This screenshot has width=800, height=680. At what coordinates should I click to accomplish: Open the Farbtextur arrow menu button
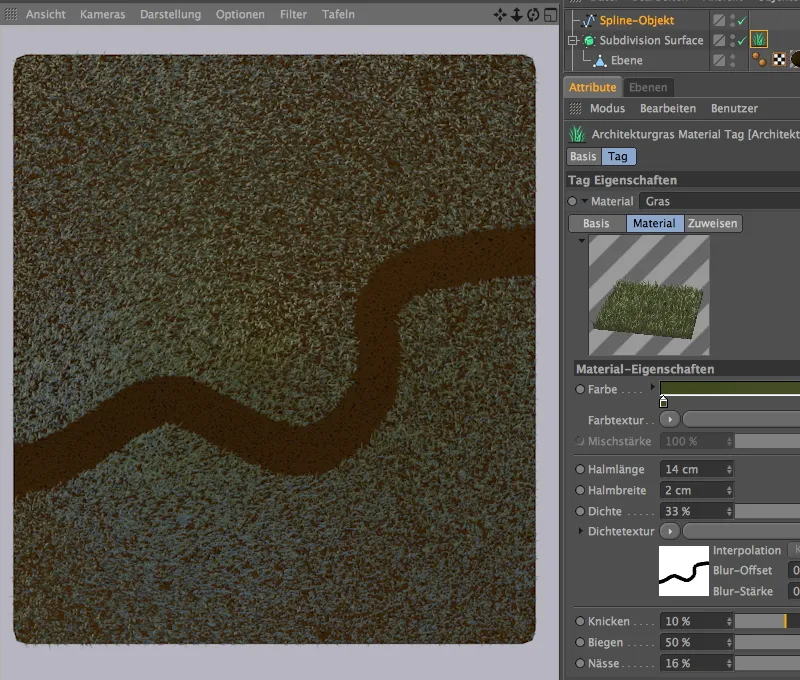click(669, 419)
